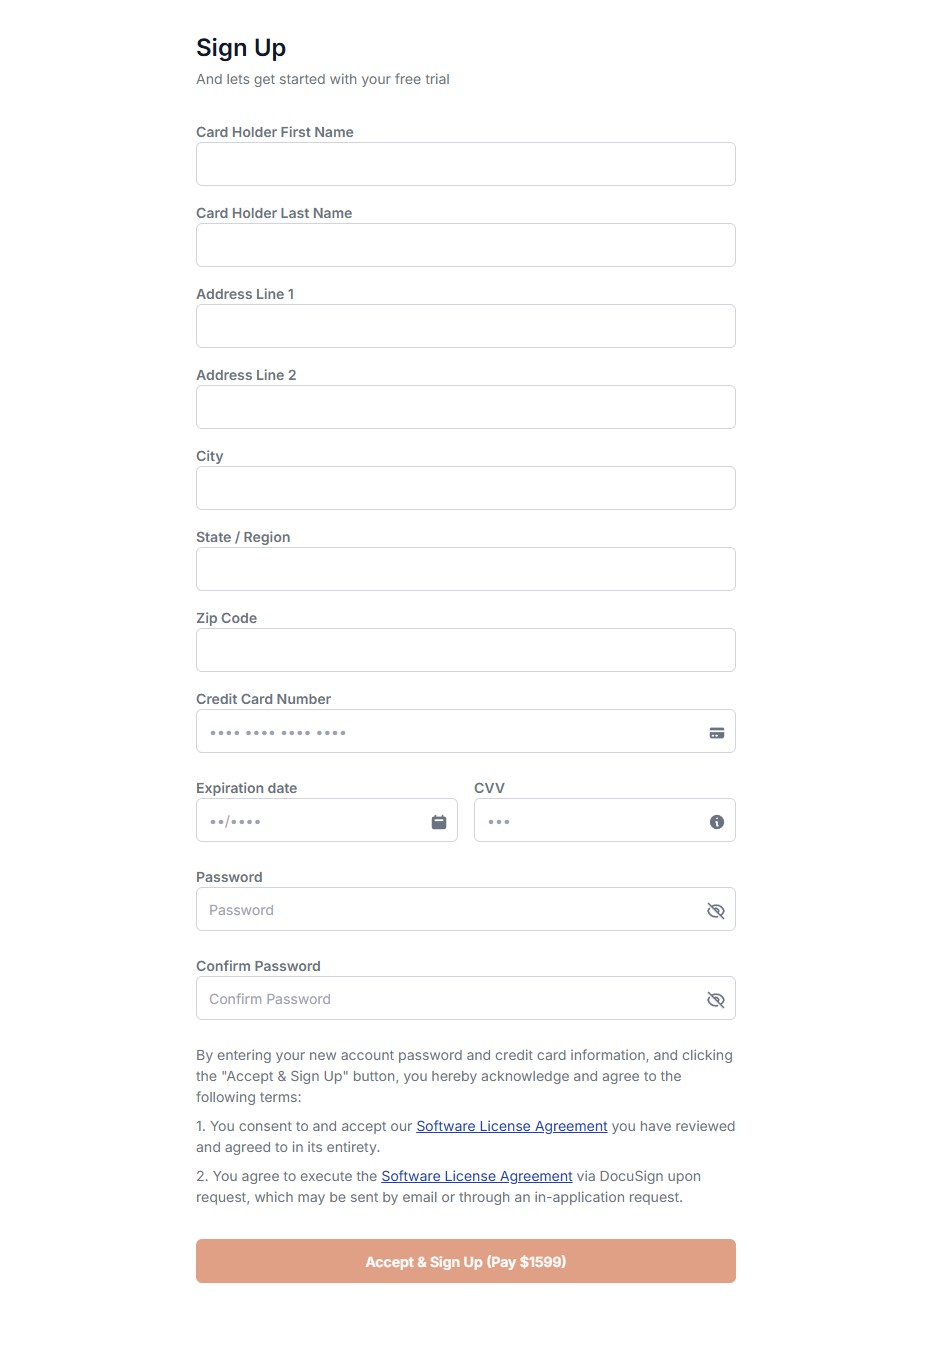Click into the Address Line 2 field
Viewport: 940px width, 1345px height.
(x=466, y=407)
